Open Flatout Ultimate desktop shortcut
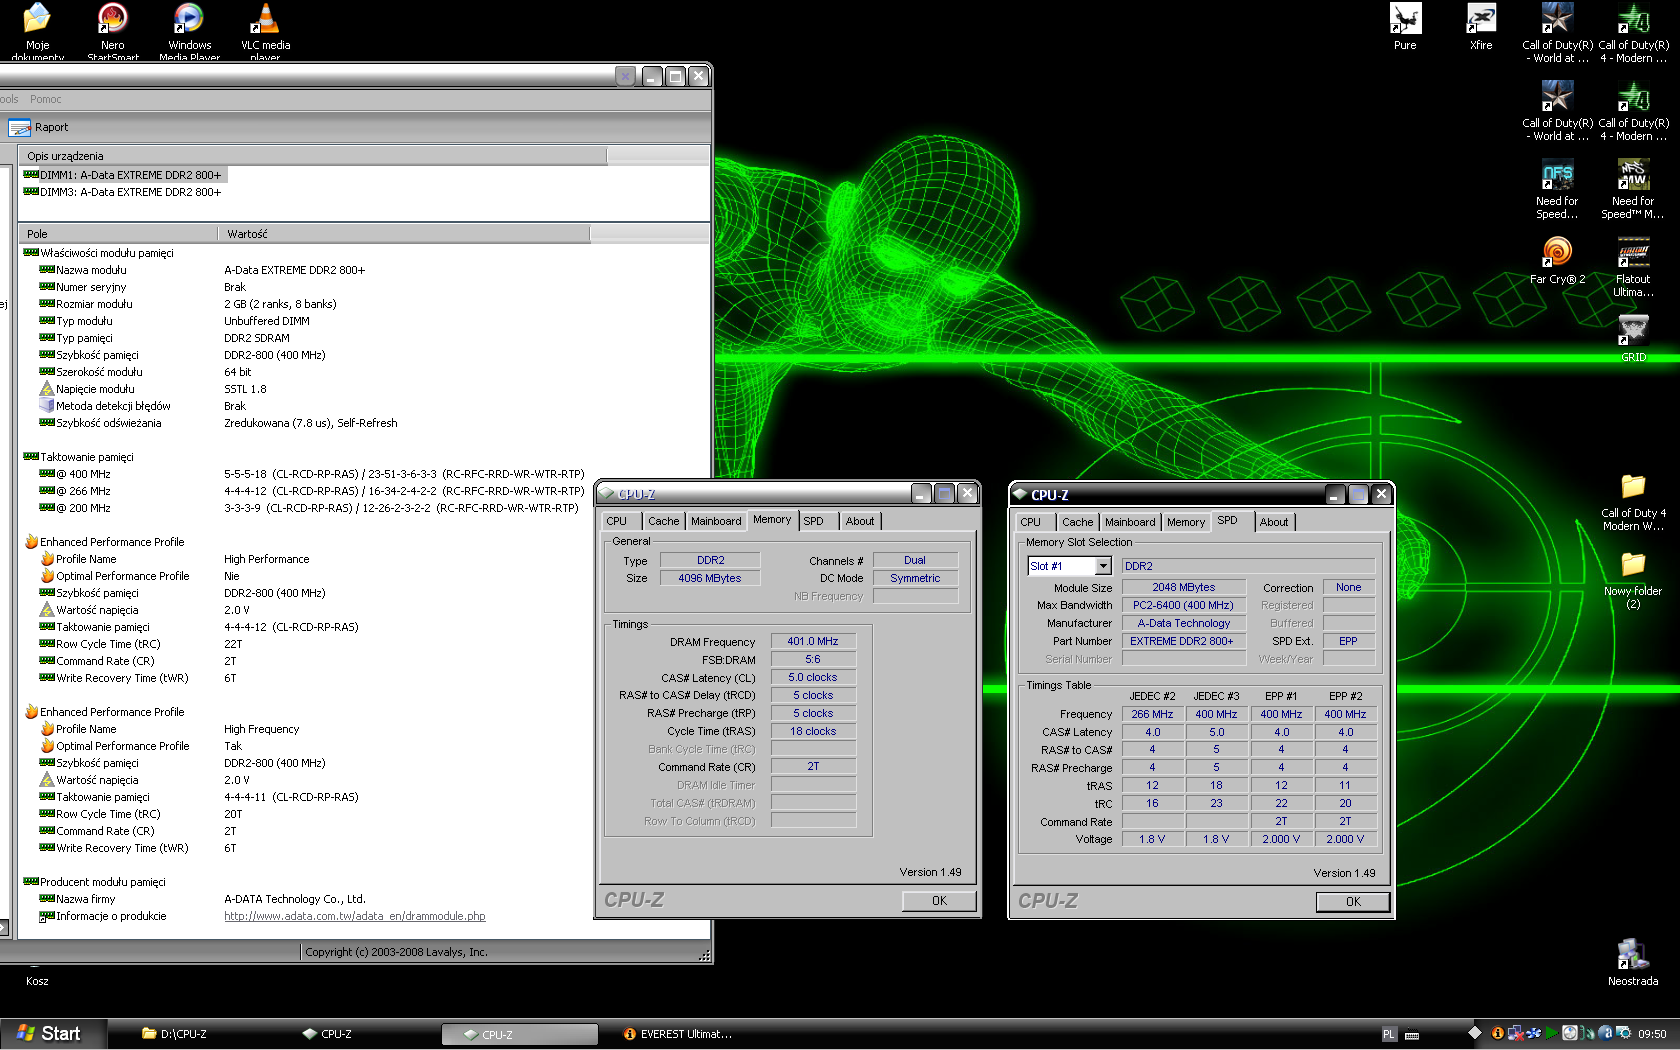 [1633, 267]
